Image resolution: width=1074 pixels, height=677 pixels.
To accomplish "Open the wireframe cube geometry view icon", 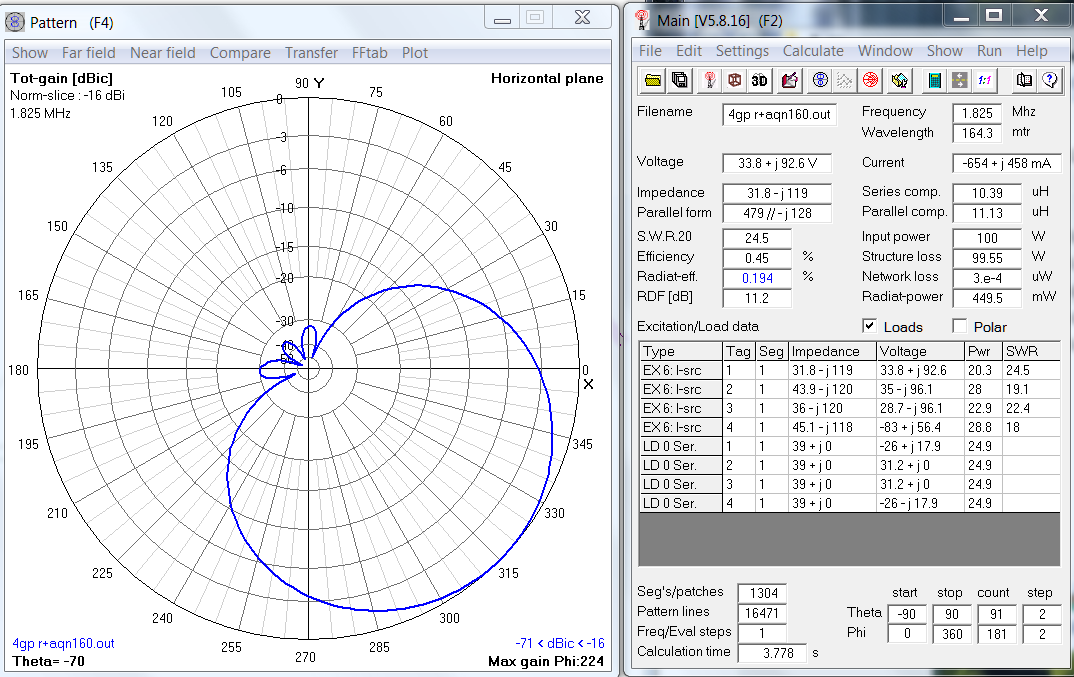I will (734, 80).
